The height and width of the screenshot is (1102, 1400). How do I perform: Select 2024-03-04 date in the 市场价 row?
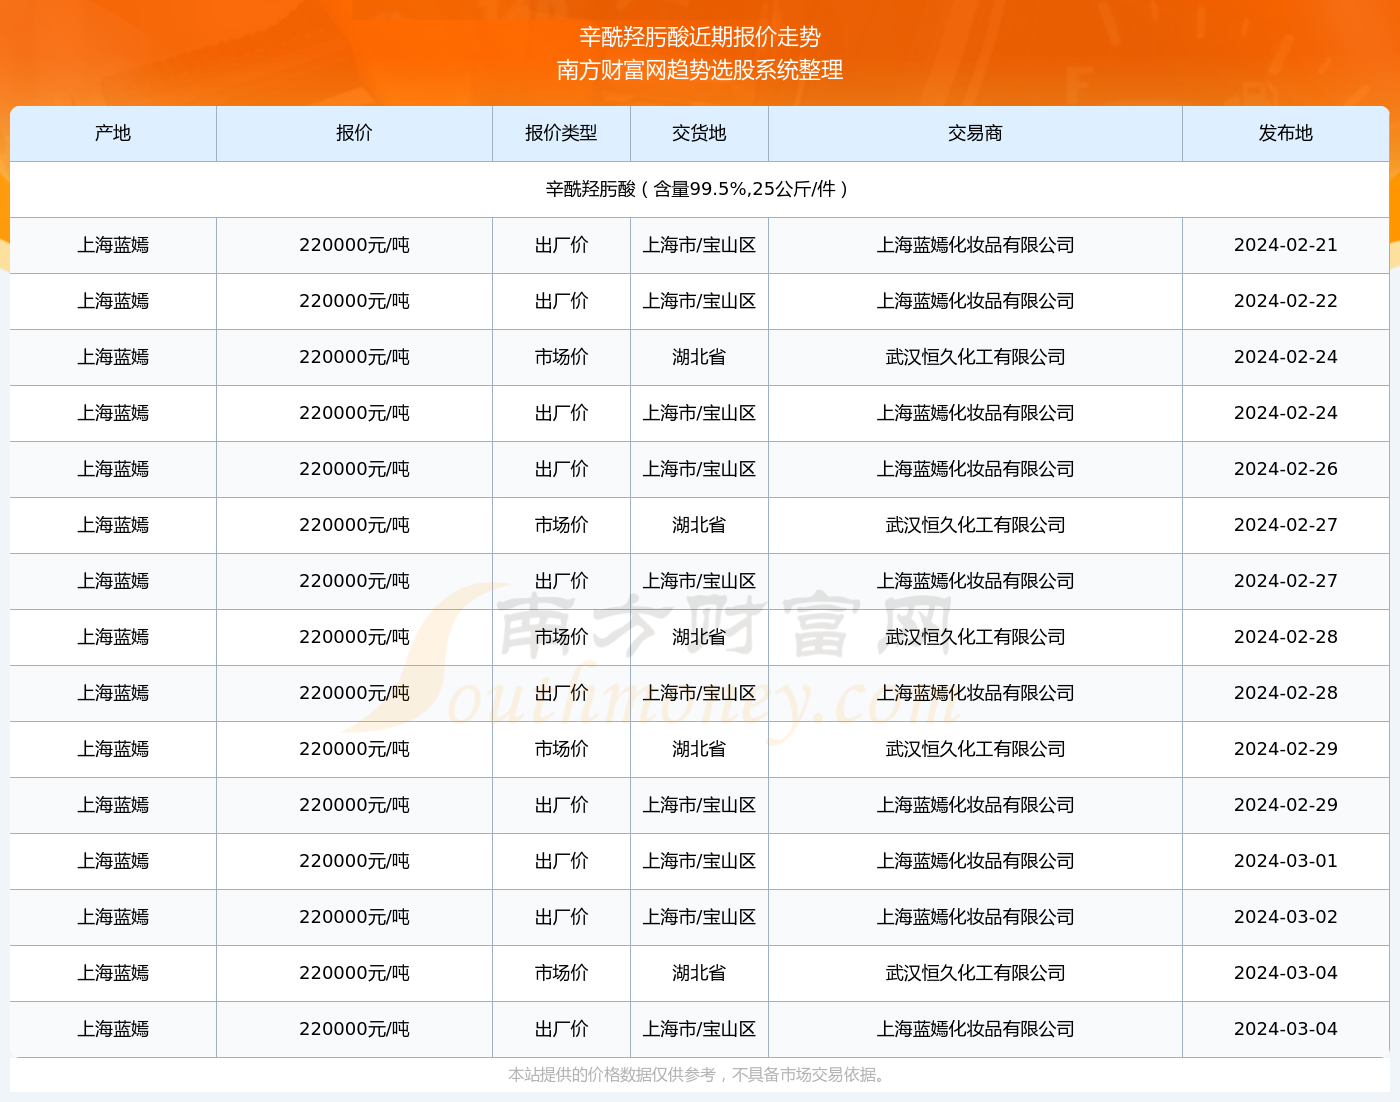click(1285, 973)
